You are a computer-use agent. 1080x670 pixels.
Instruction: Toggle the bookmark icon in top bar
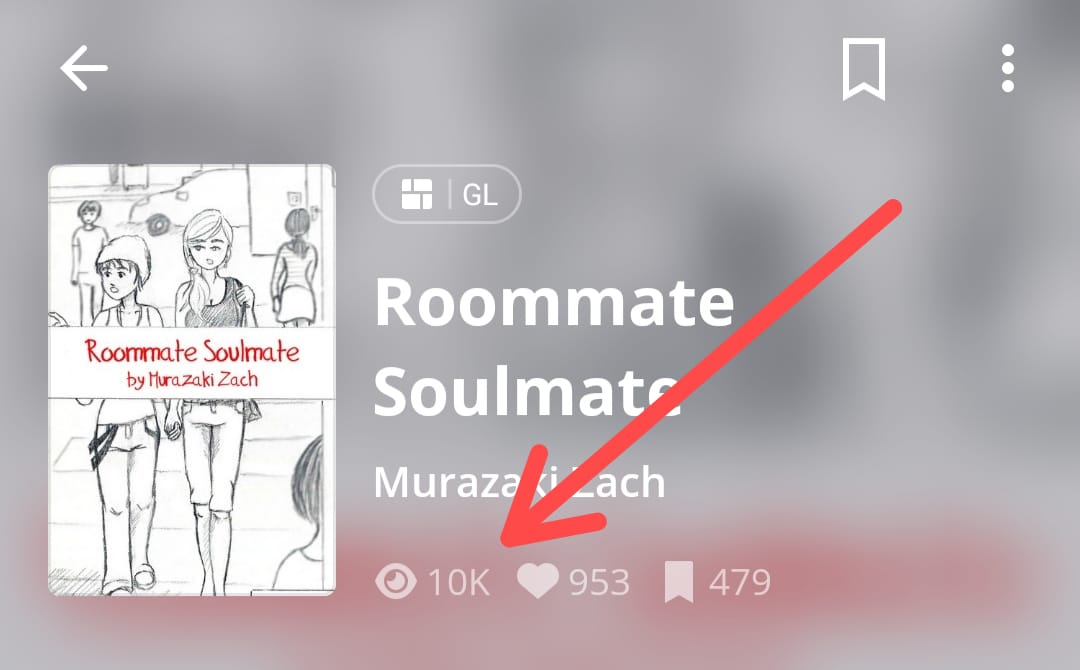(864, 70)
